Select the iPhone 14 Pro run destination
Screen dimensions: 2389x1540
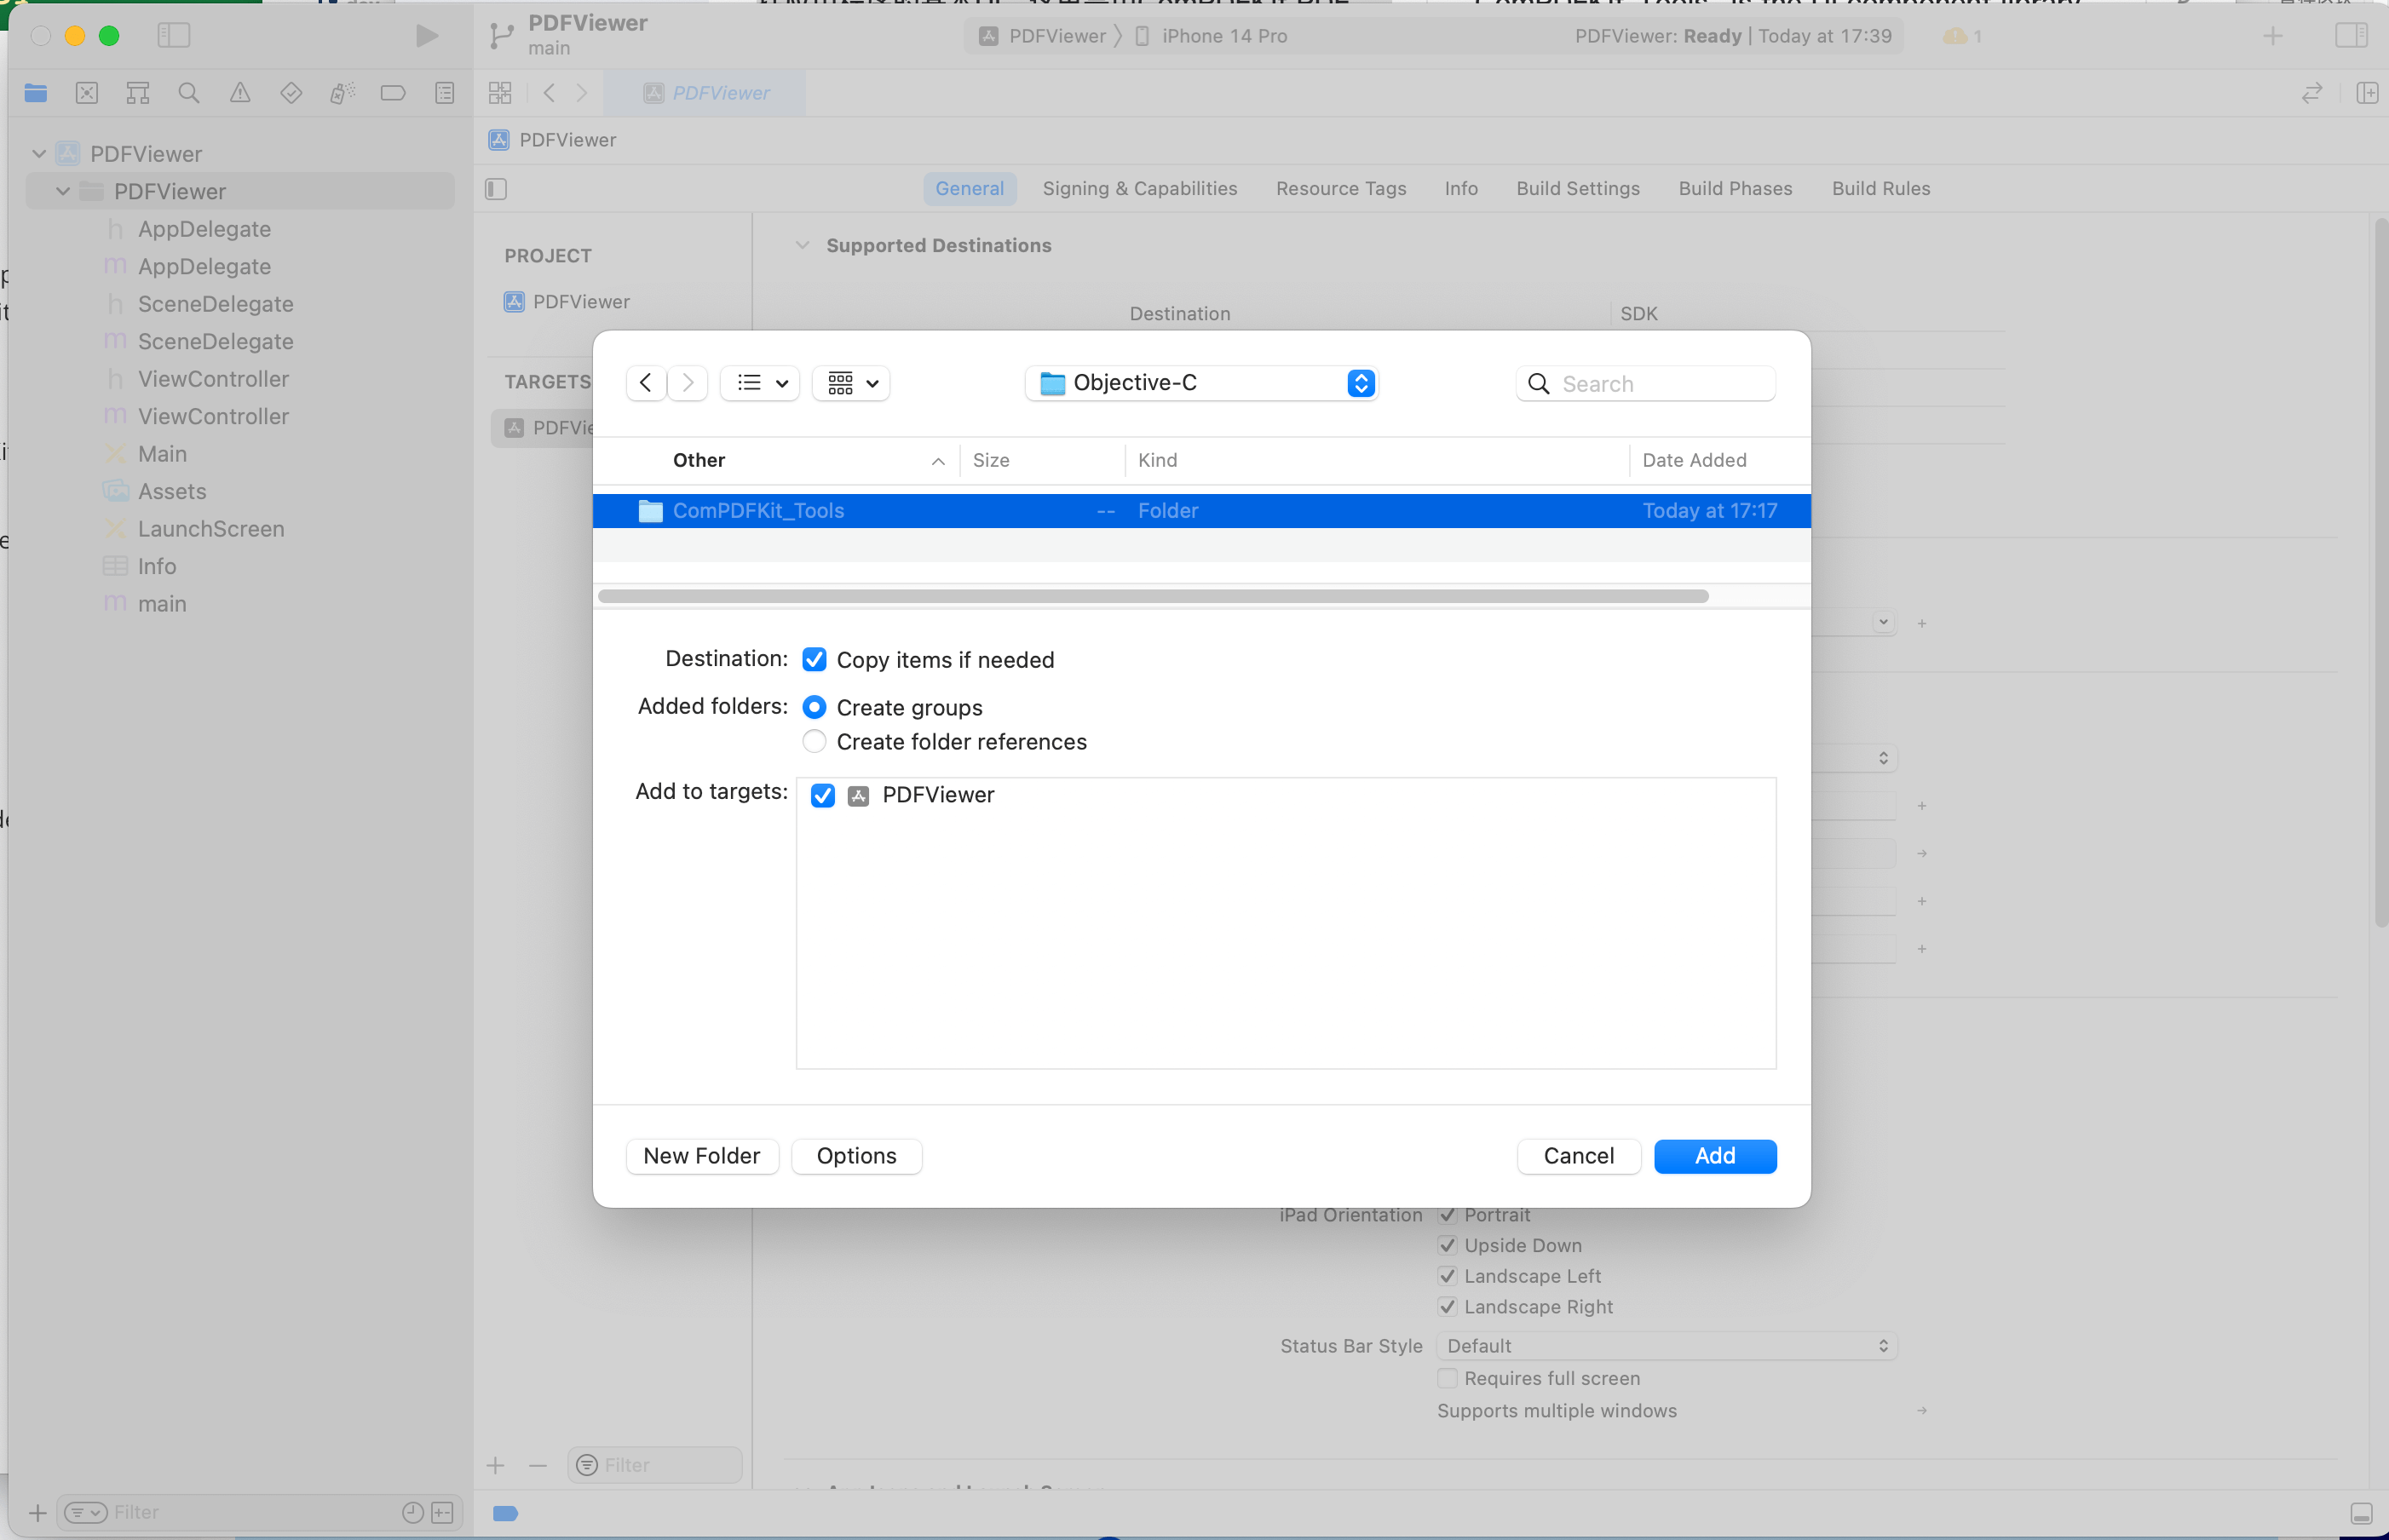click(x=1212, y=36)
